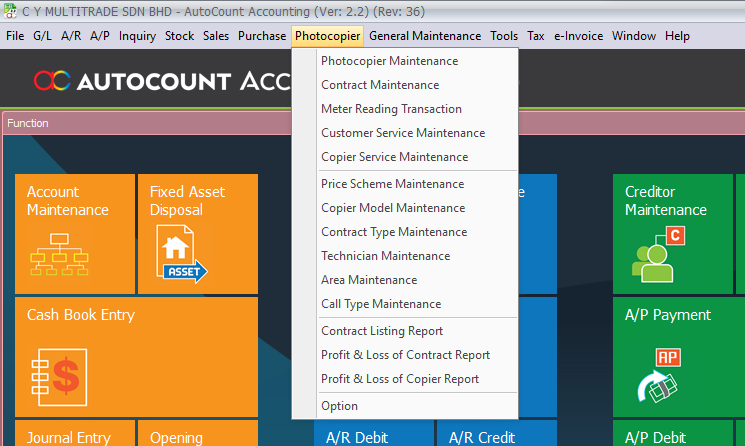Open Photocopier Option entry
The height and width of the screenshot is (446, 745).
click(405, 406)
